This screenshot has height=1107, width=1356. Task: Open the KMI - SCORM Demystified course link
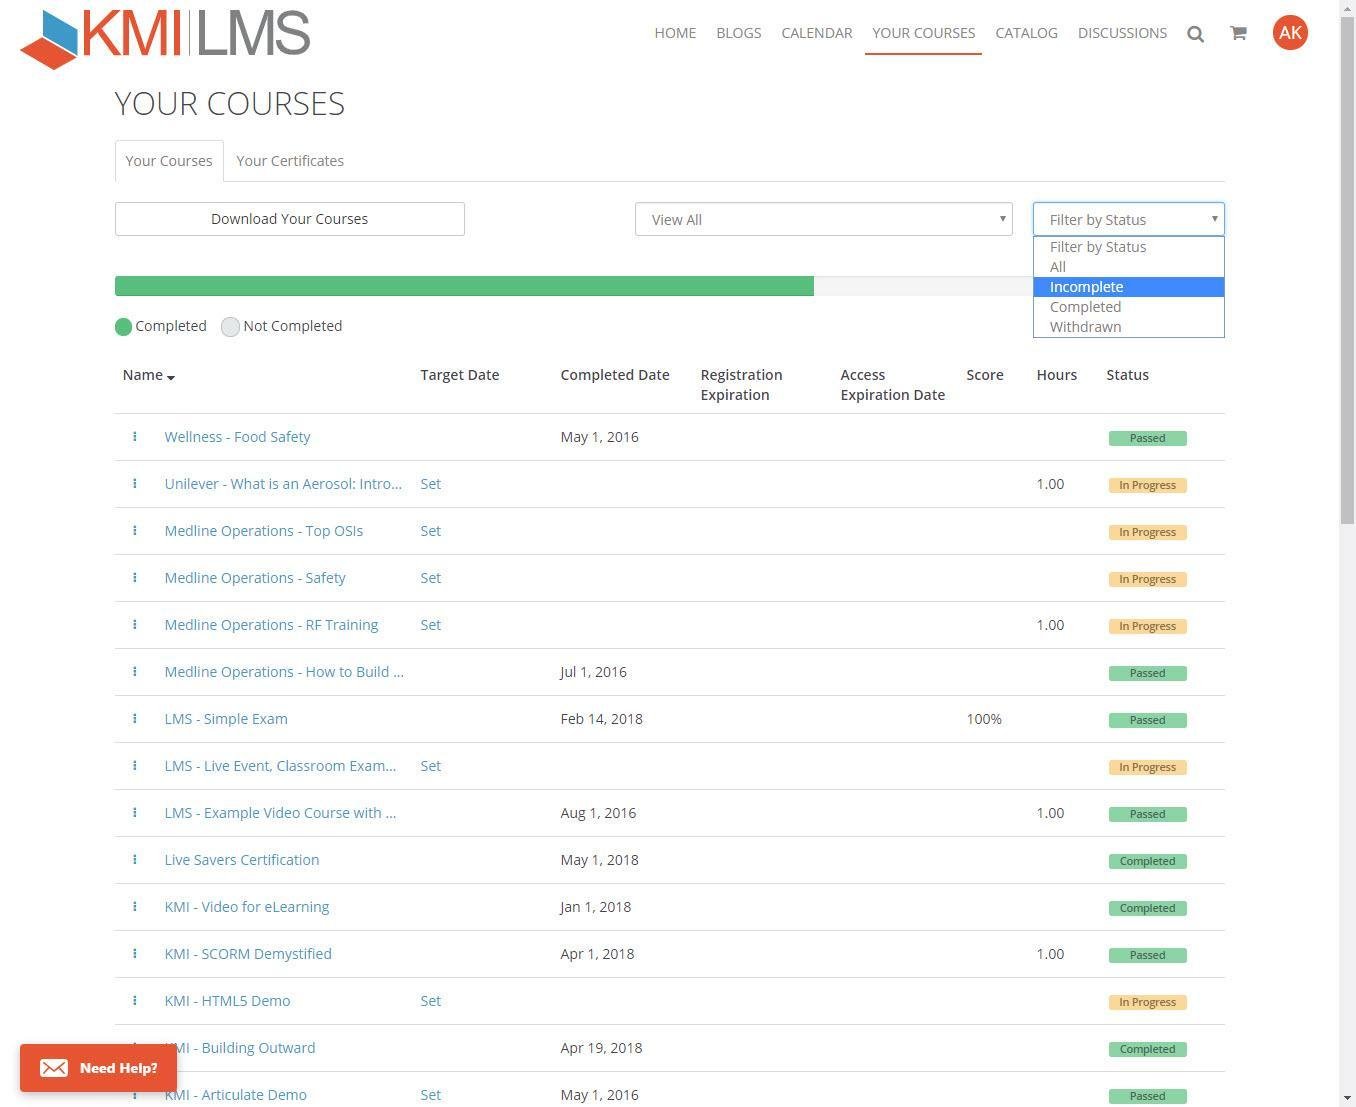[x=248, y=954]
